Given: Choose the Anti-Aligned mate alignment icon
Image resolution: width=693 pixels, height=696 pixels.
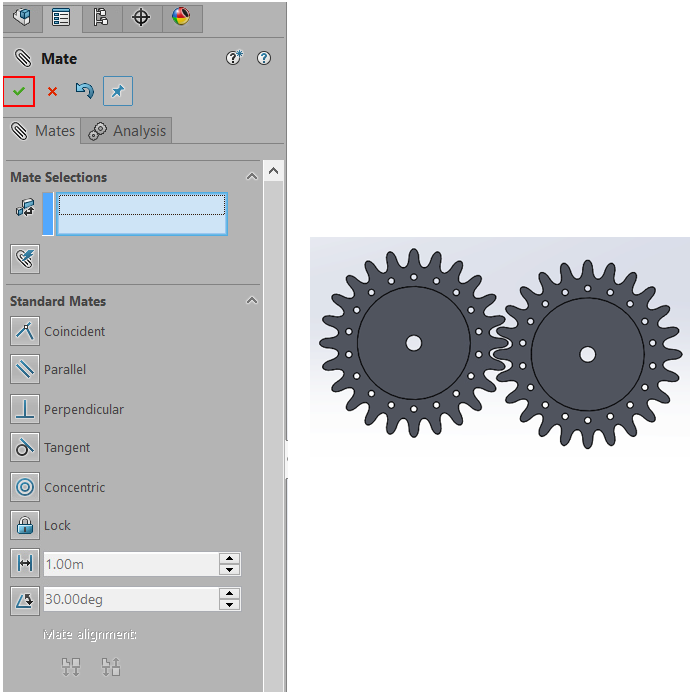Looking at the screenshot, I should (x=111, y=667).
